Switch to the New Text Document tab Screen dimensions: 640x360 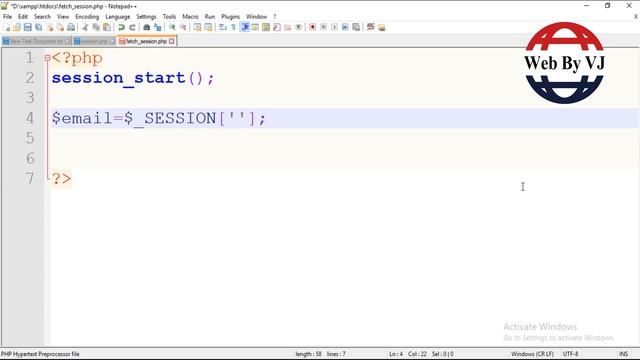[36, 41]
